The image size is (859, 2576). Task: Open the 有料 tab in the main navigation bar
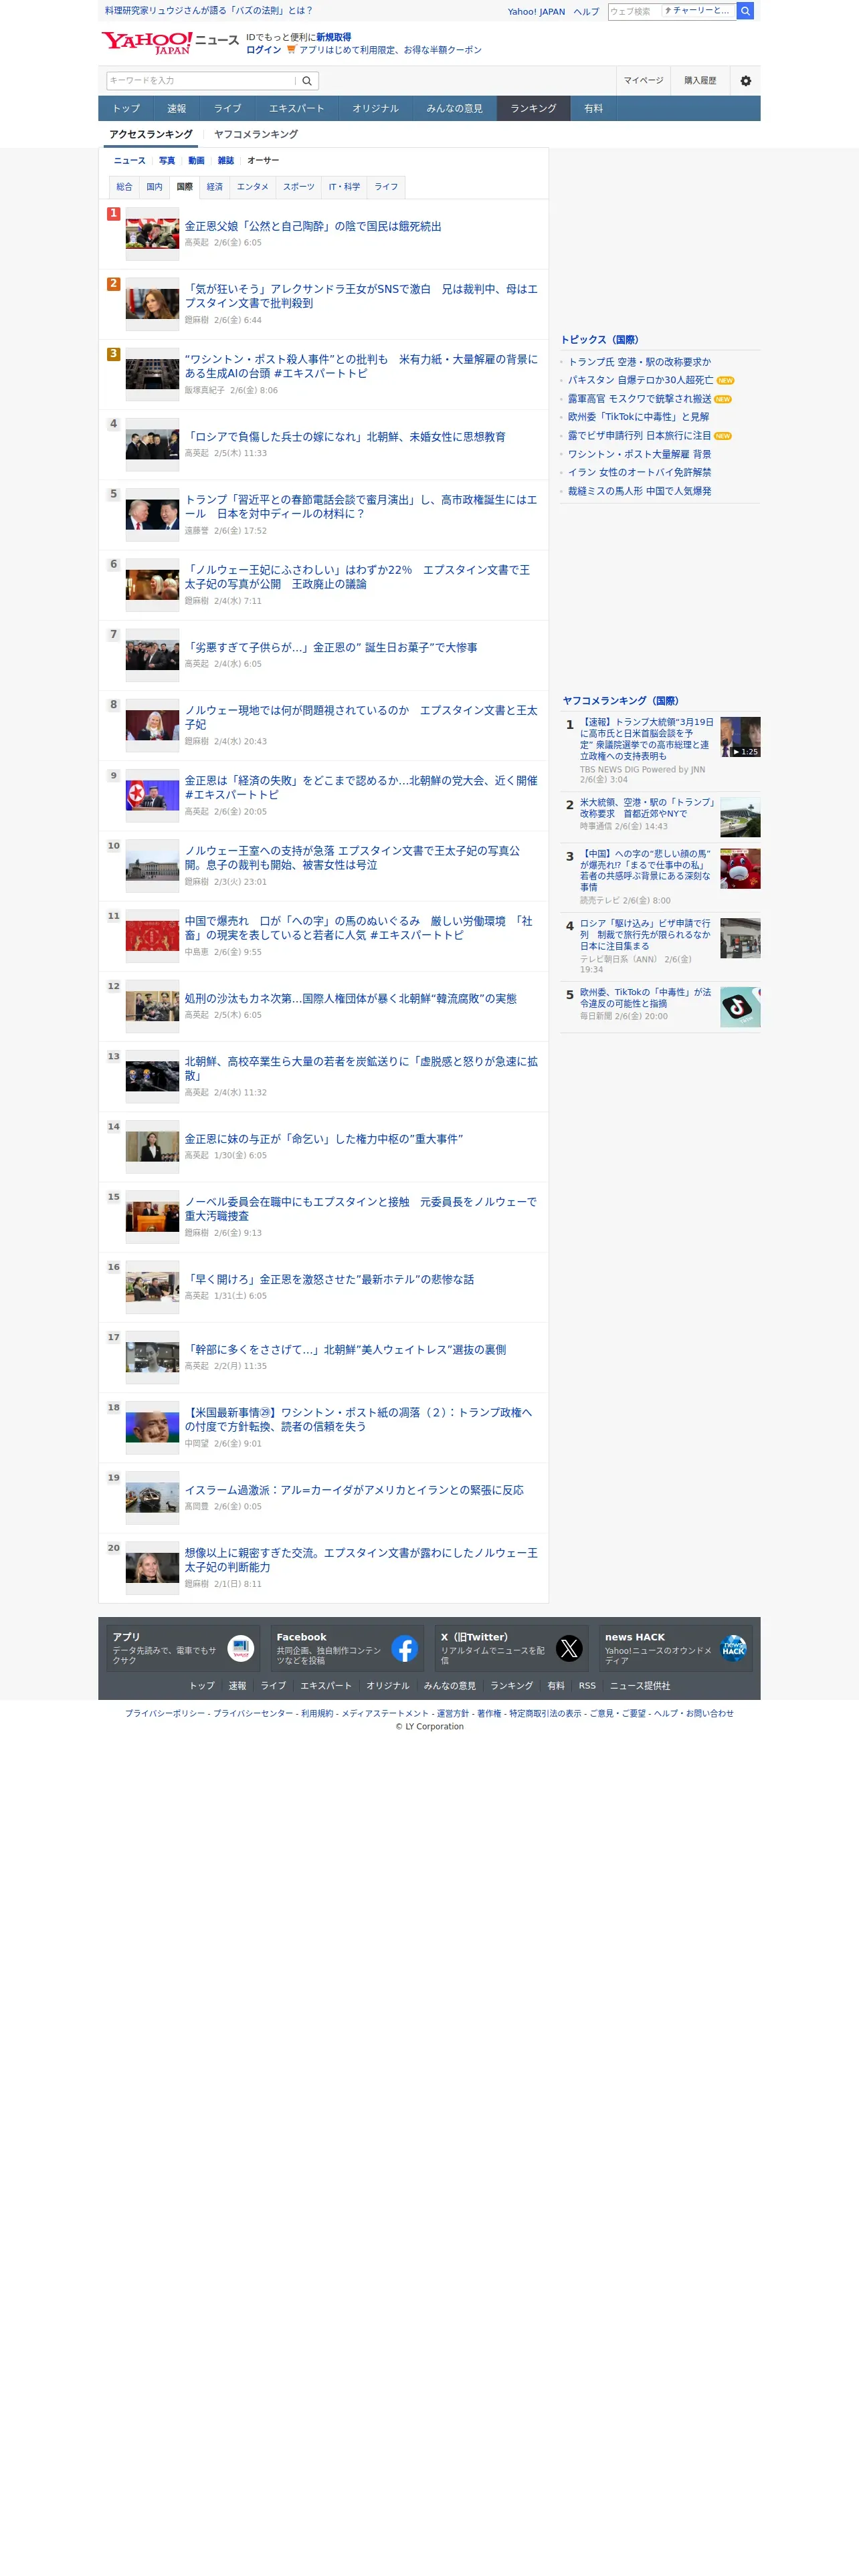click(x=594, y=108)
